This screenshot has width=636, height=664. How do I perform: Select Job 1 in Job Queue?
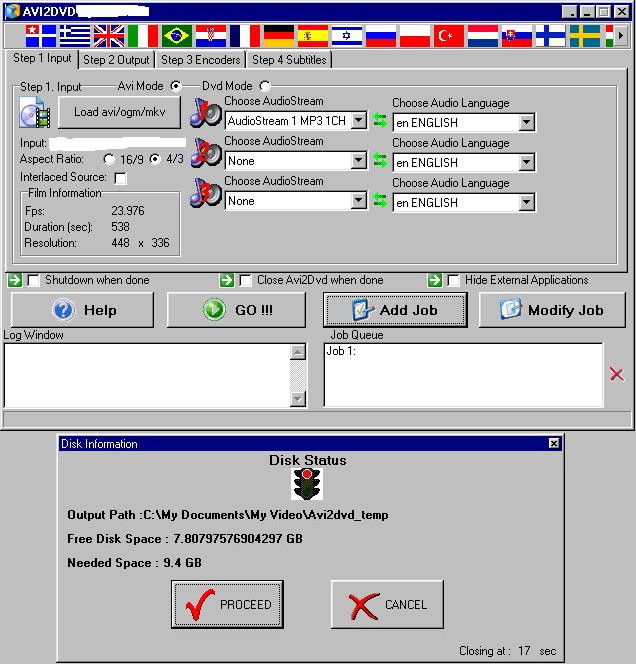coord(341,351)
